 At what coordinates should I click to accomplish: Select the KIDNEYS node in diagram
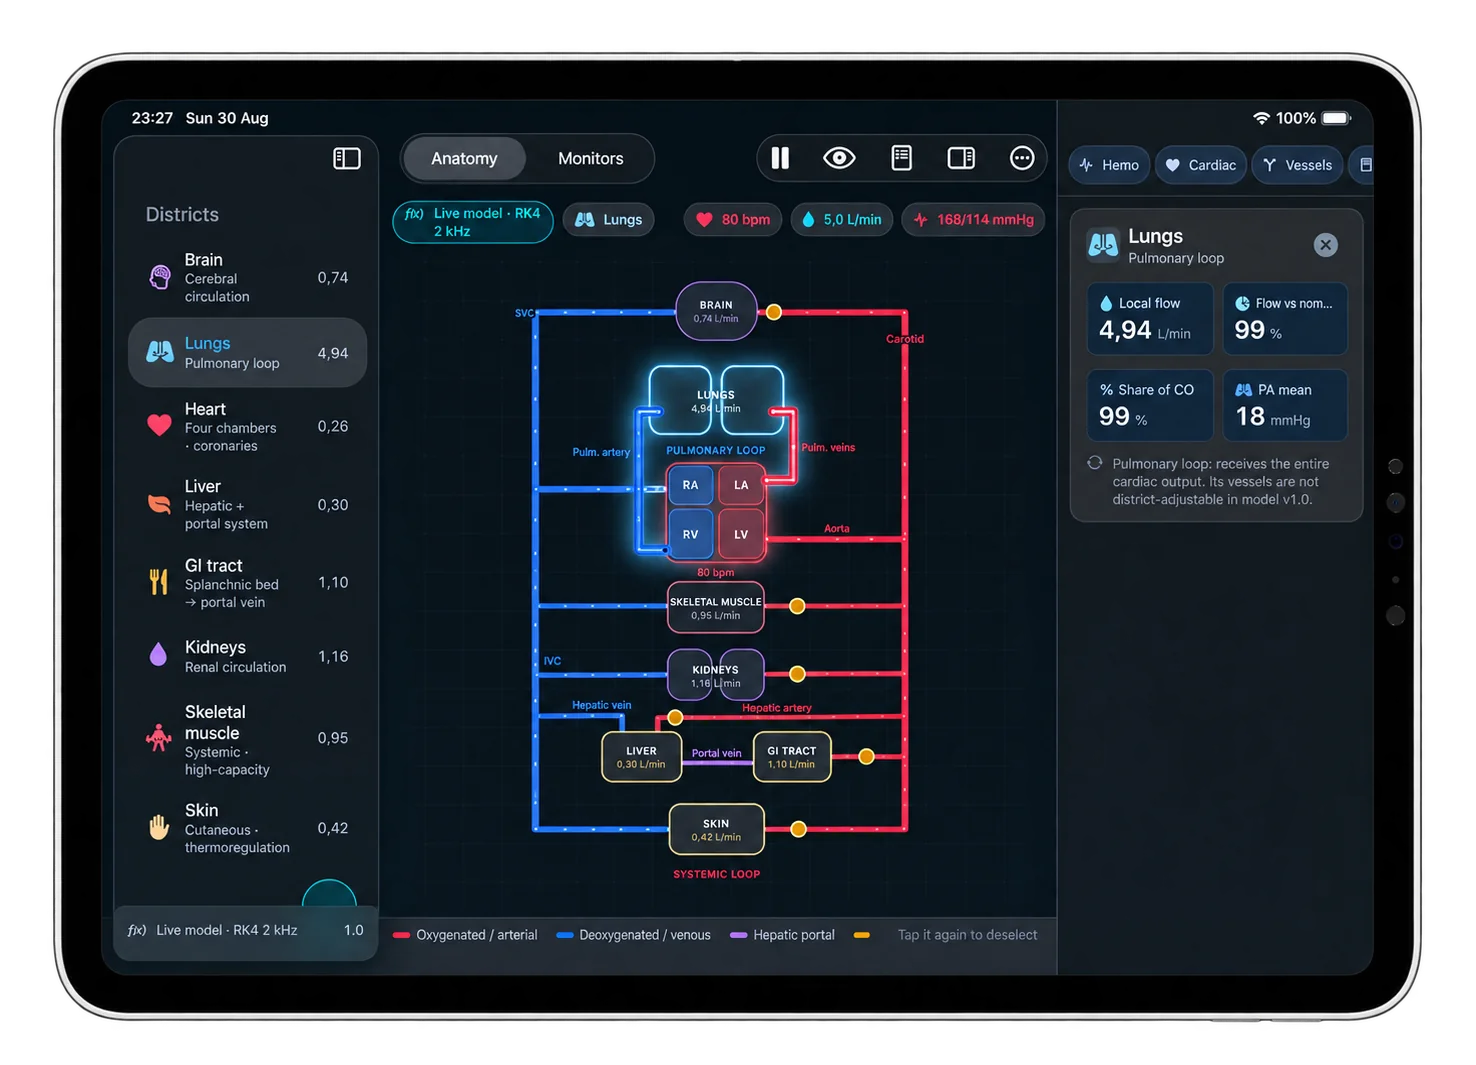click(716, 676)
